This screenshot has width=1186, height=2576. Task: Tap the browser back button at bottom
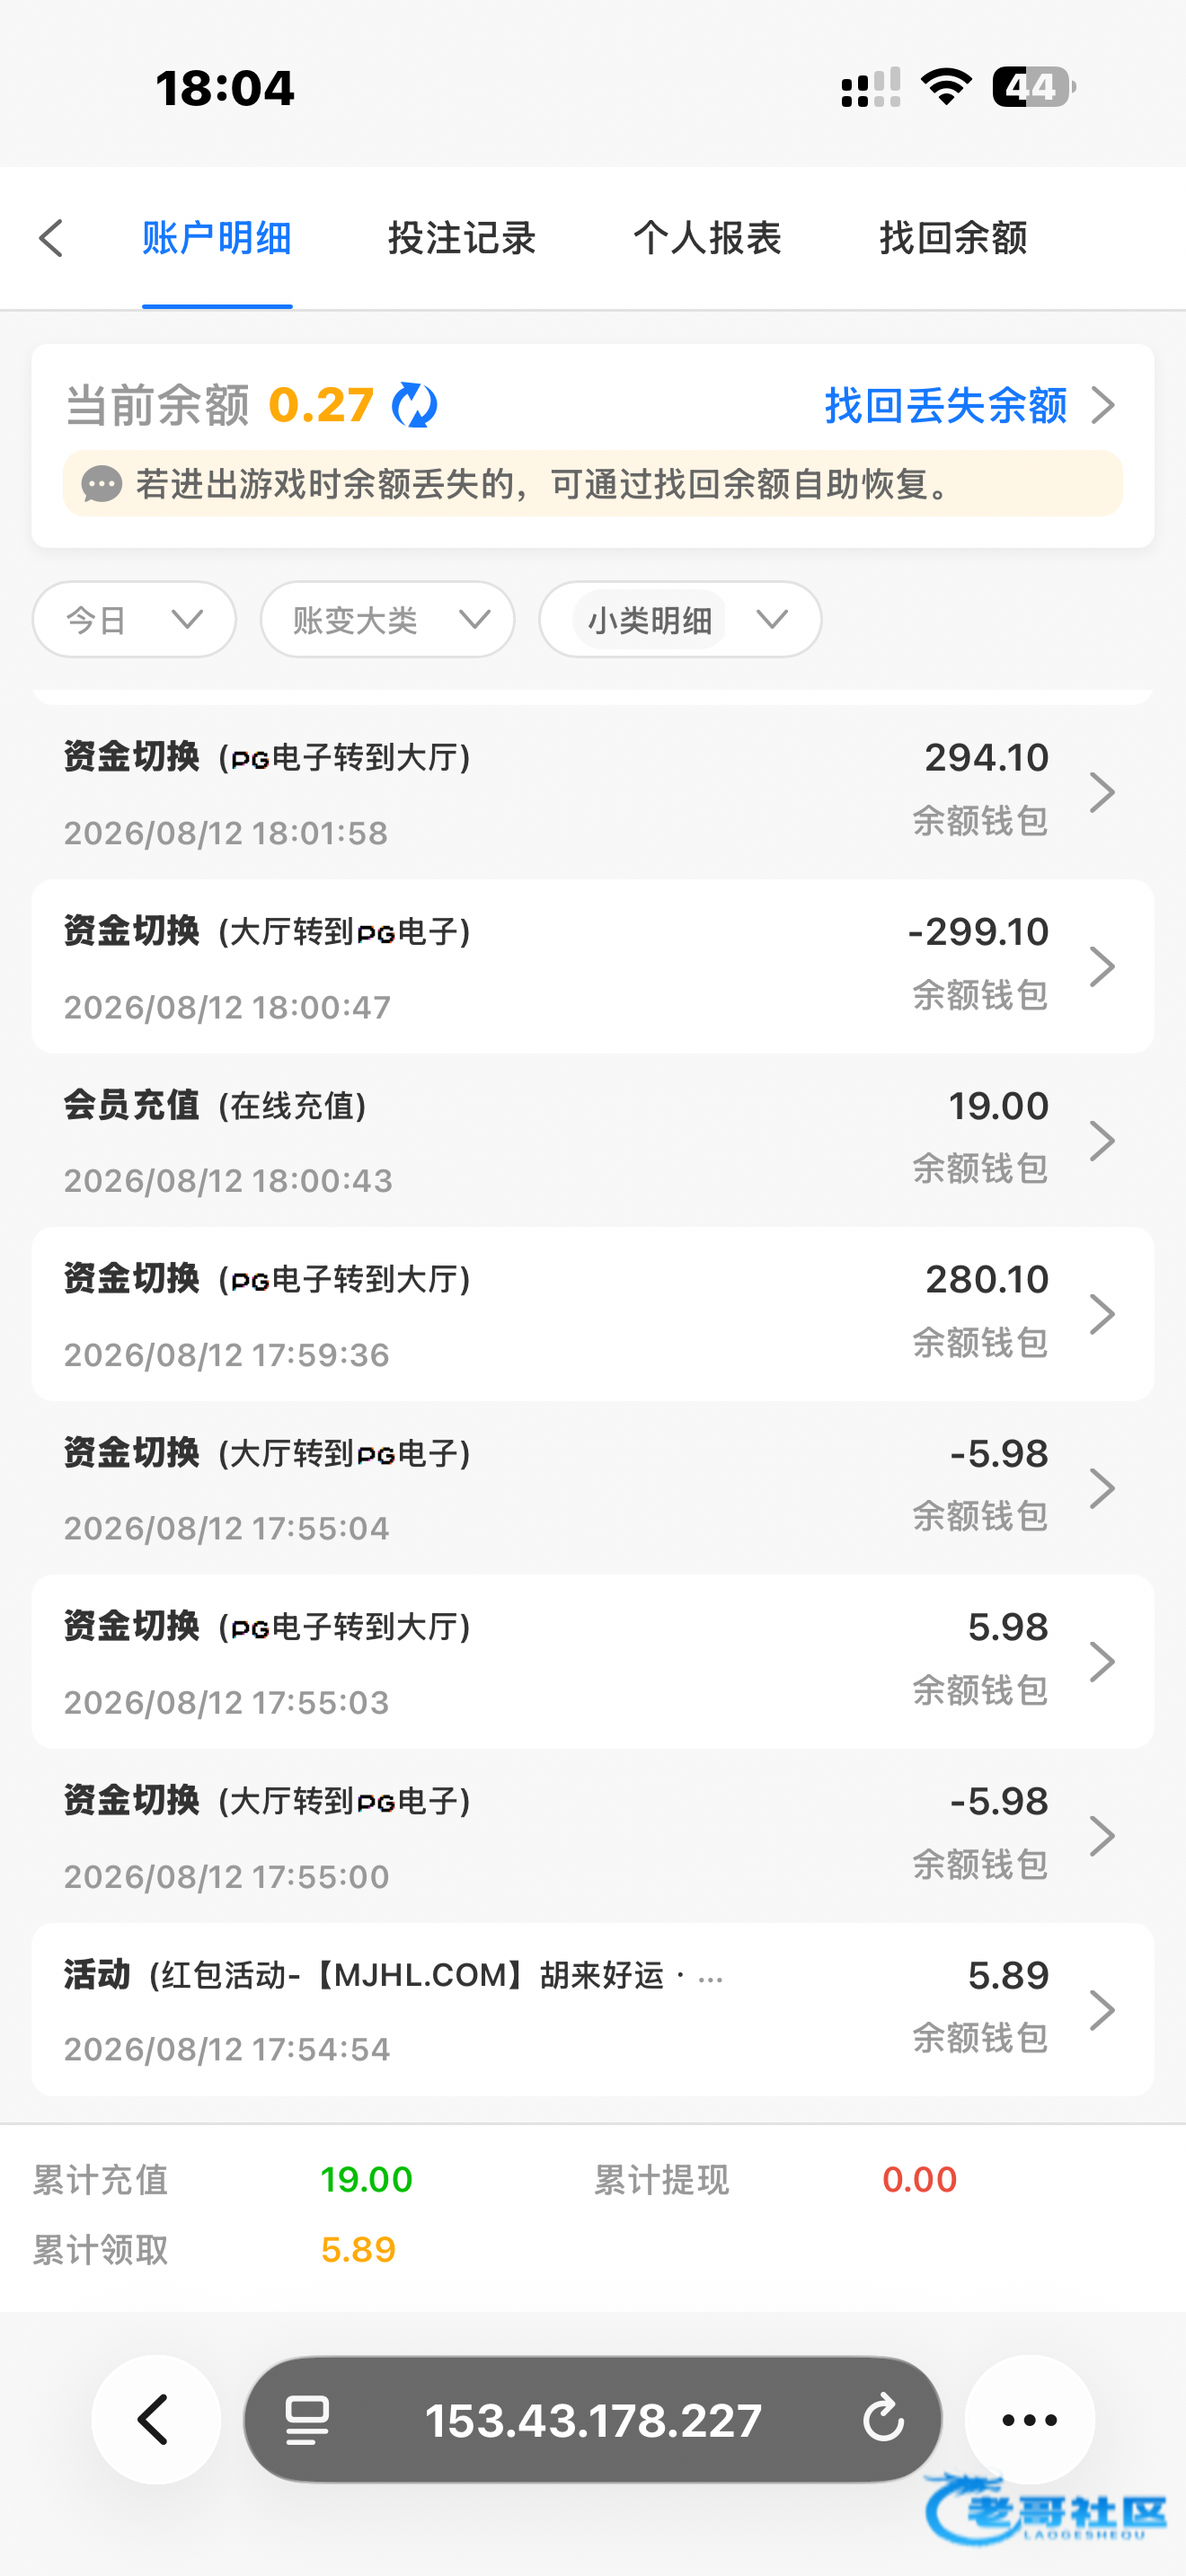click(156, 2420)
